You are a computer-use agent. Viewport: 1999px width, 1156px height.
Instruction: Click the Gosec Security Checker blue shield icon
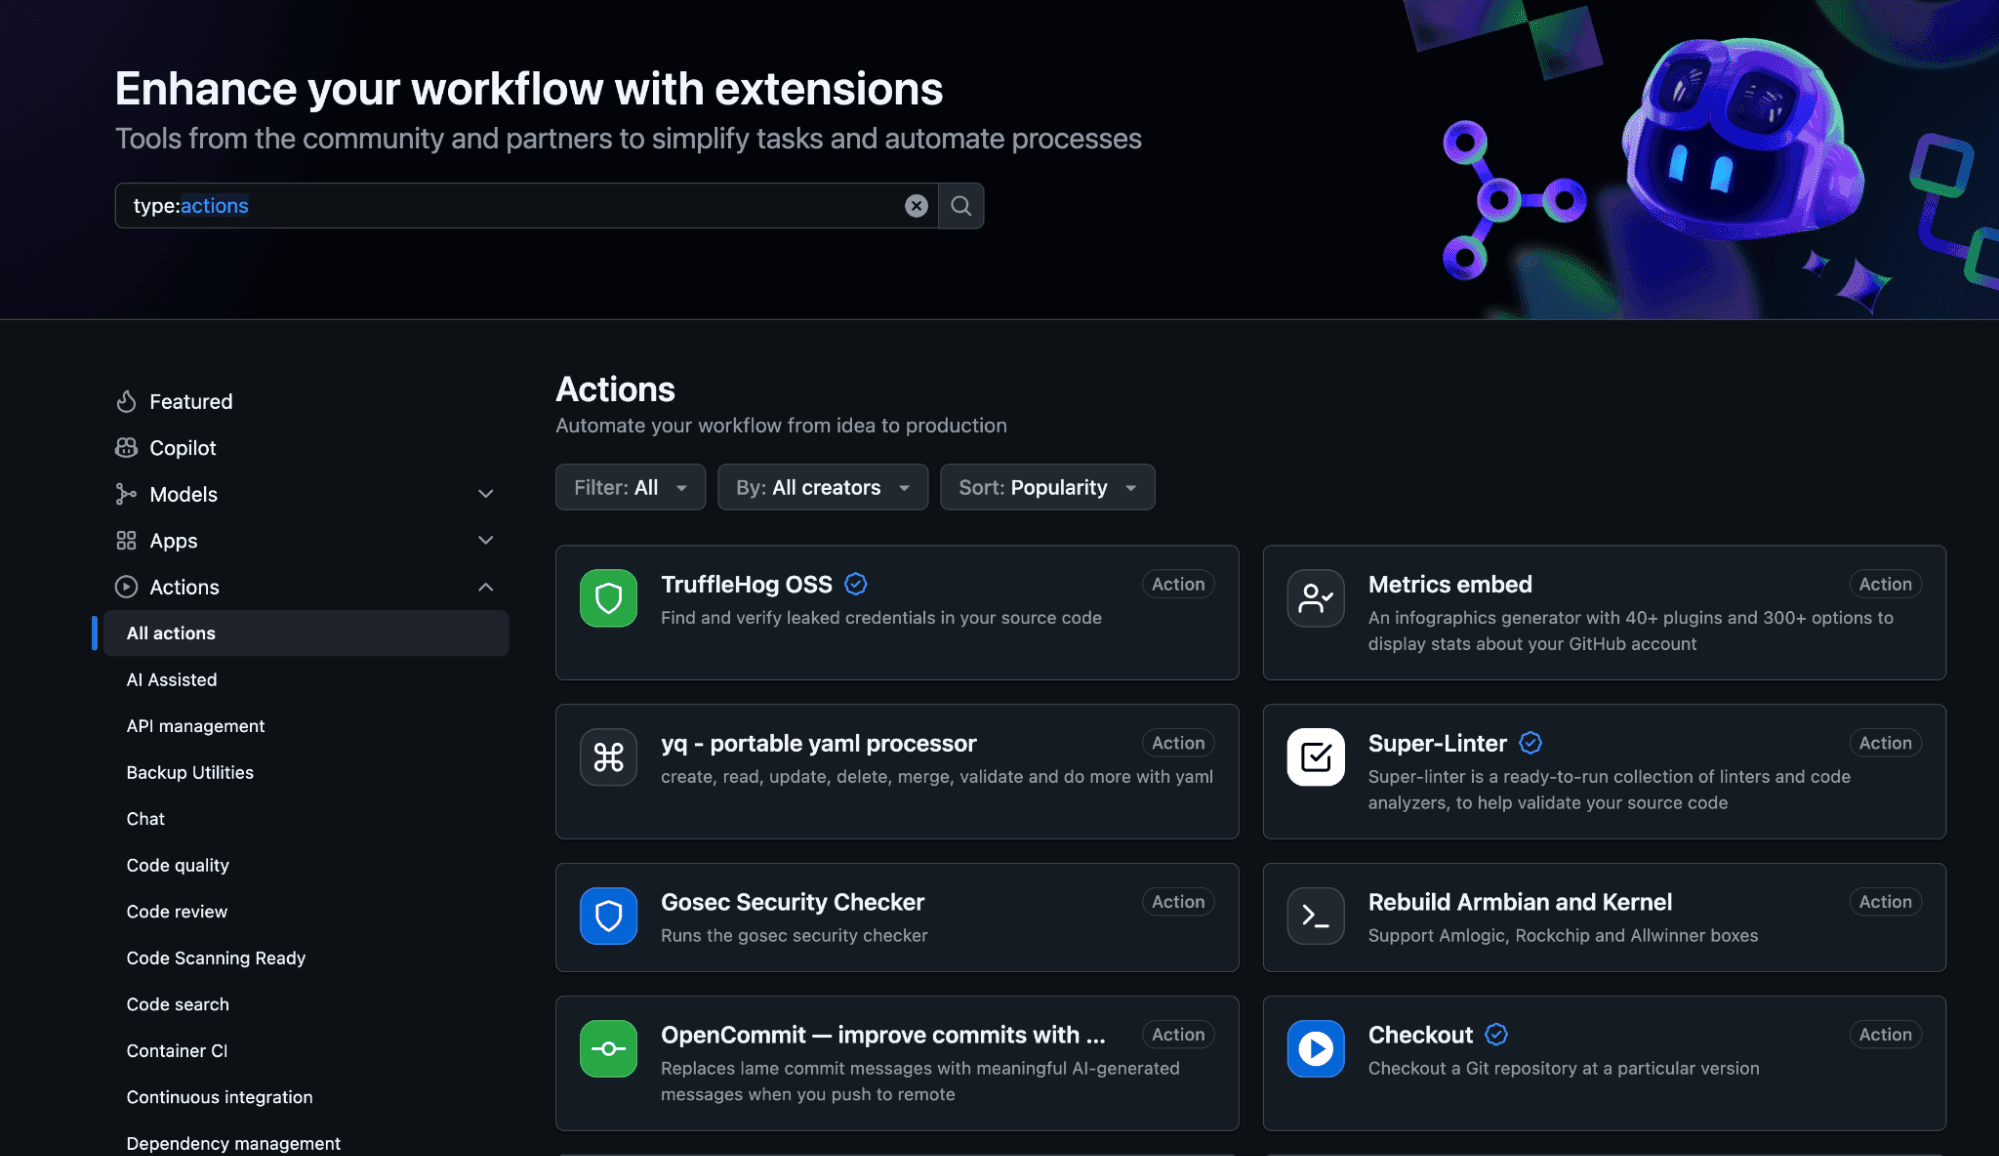pos(608,916)
